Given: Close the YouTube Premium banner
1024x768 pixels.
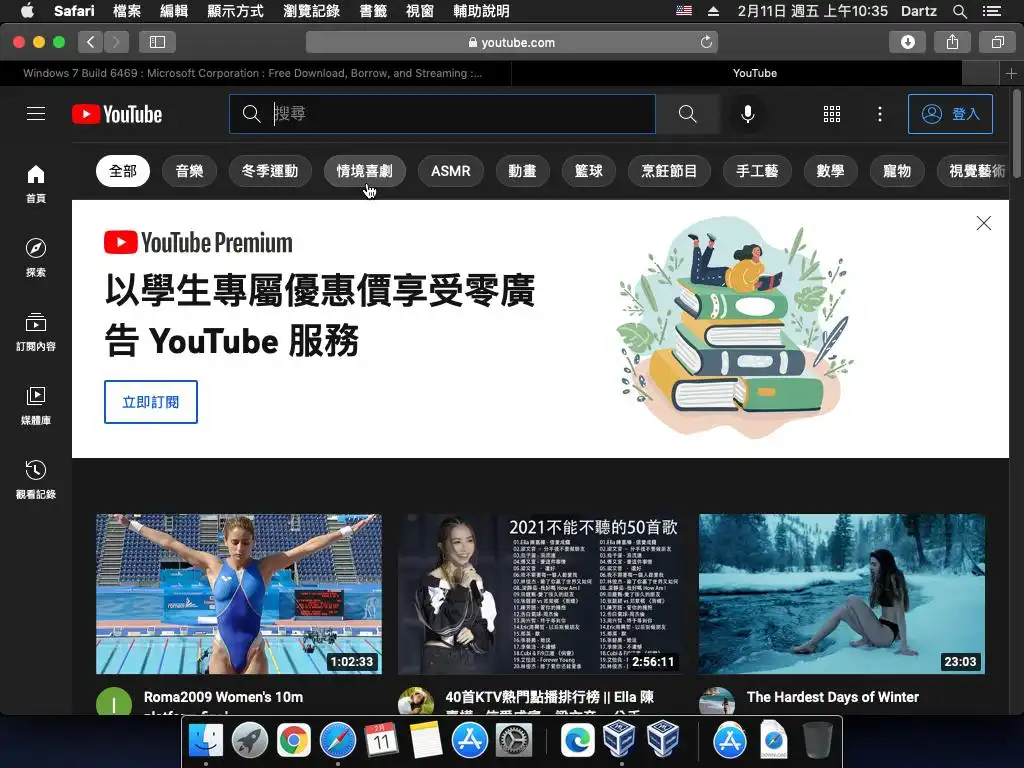Looking at the screenshot, I should (984, 223).
